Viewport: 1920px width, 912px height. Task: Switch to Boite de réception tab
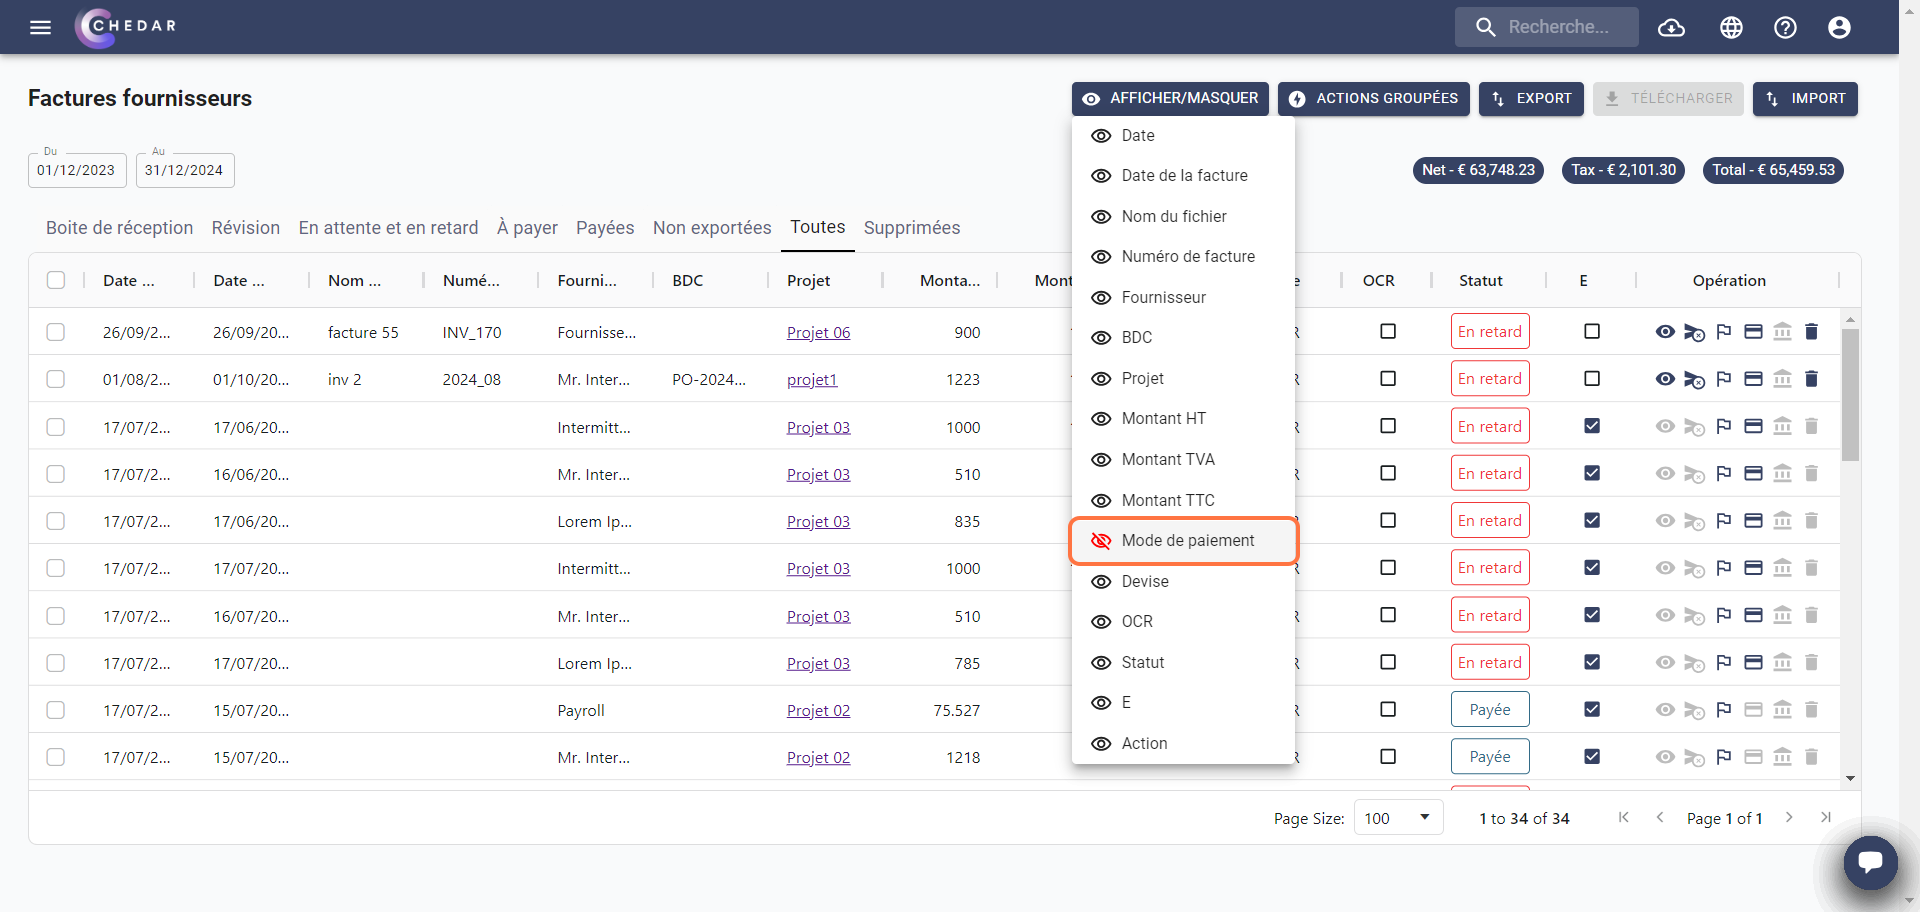[x=119, y=228]
